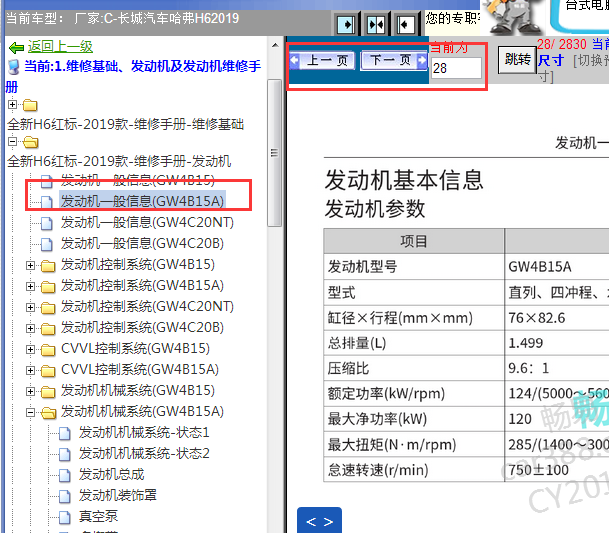Click the 缸径×行程(mm×mm) table cell
Screen dimensions: 609x533
tap(414, 317)
